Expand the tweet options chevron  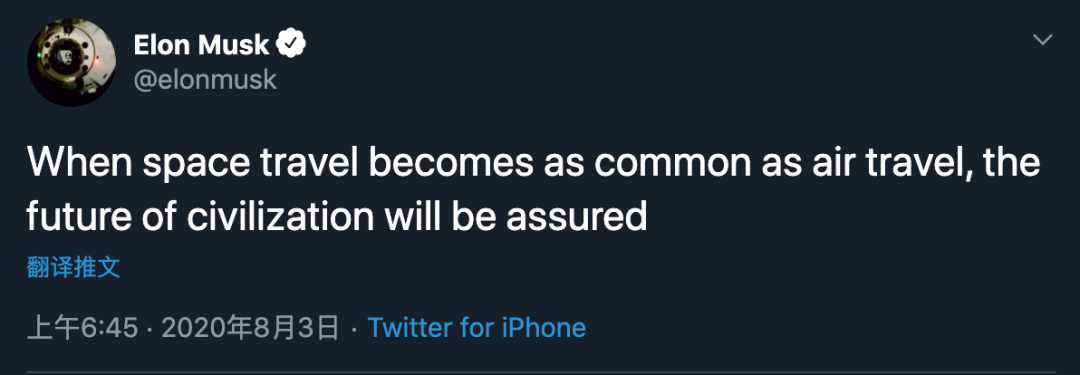(1043, 40)
